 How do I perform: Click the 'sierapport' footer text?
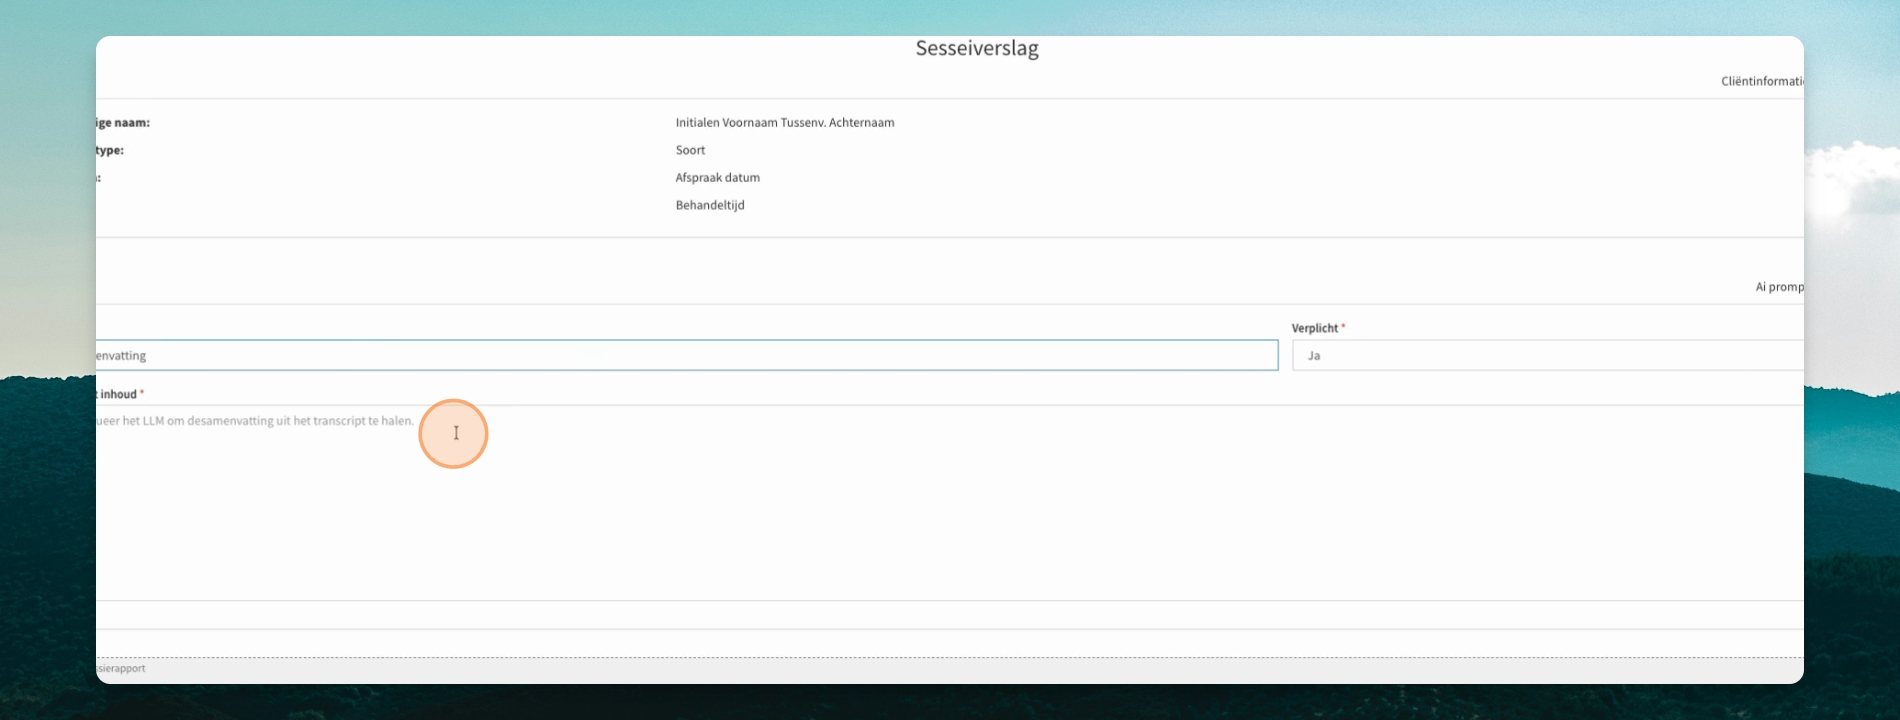tap(121, 668)
